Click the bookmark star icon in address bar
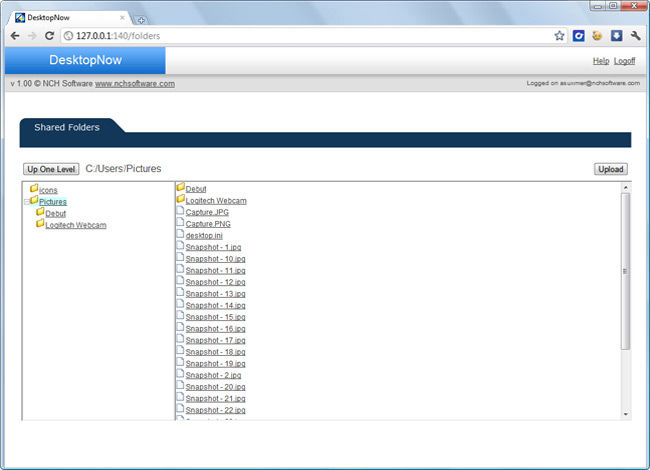 coord(560,36)
